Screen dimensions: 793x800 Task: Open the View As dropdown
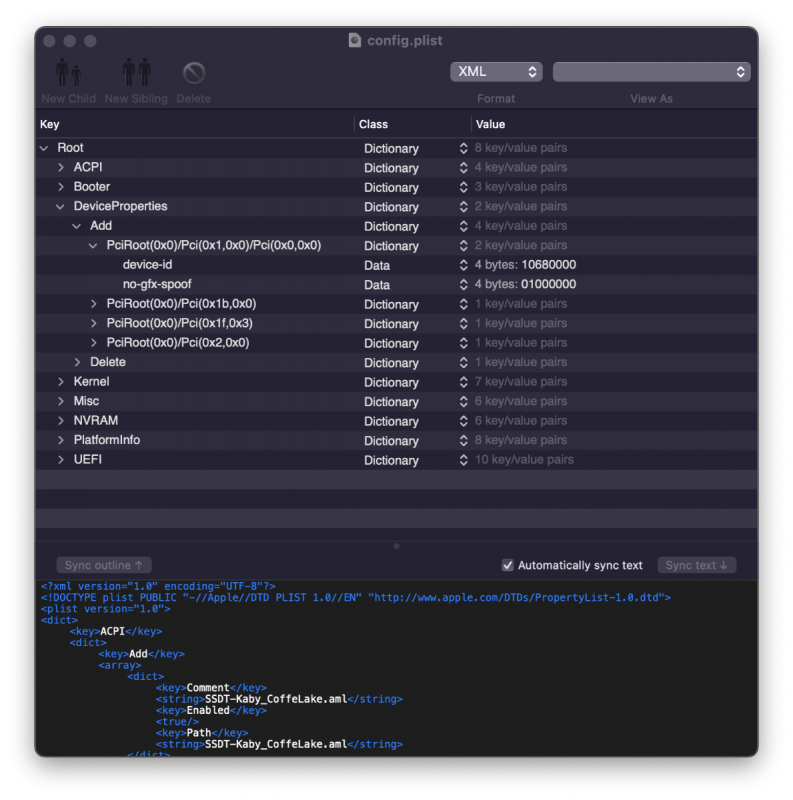[x=651, y=72]
